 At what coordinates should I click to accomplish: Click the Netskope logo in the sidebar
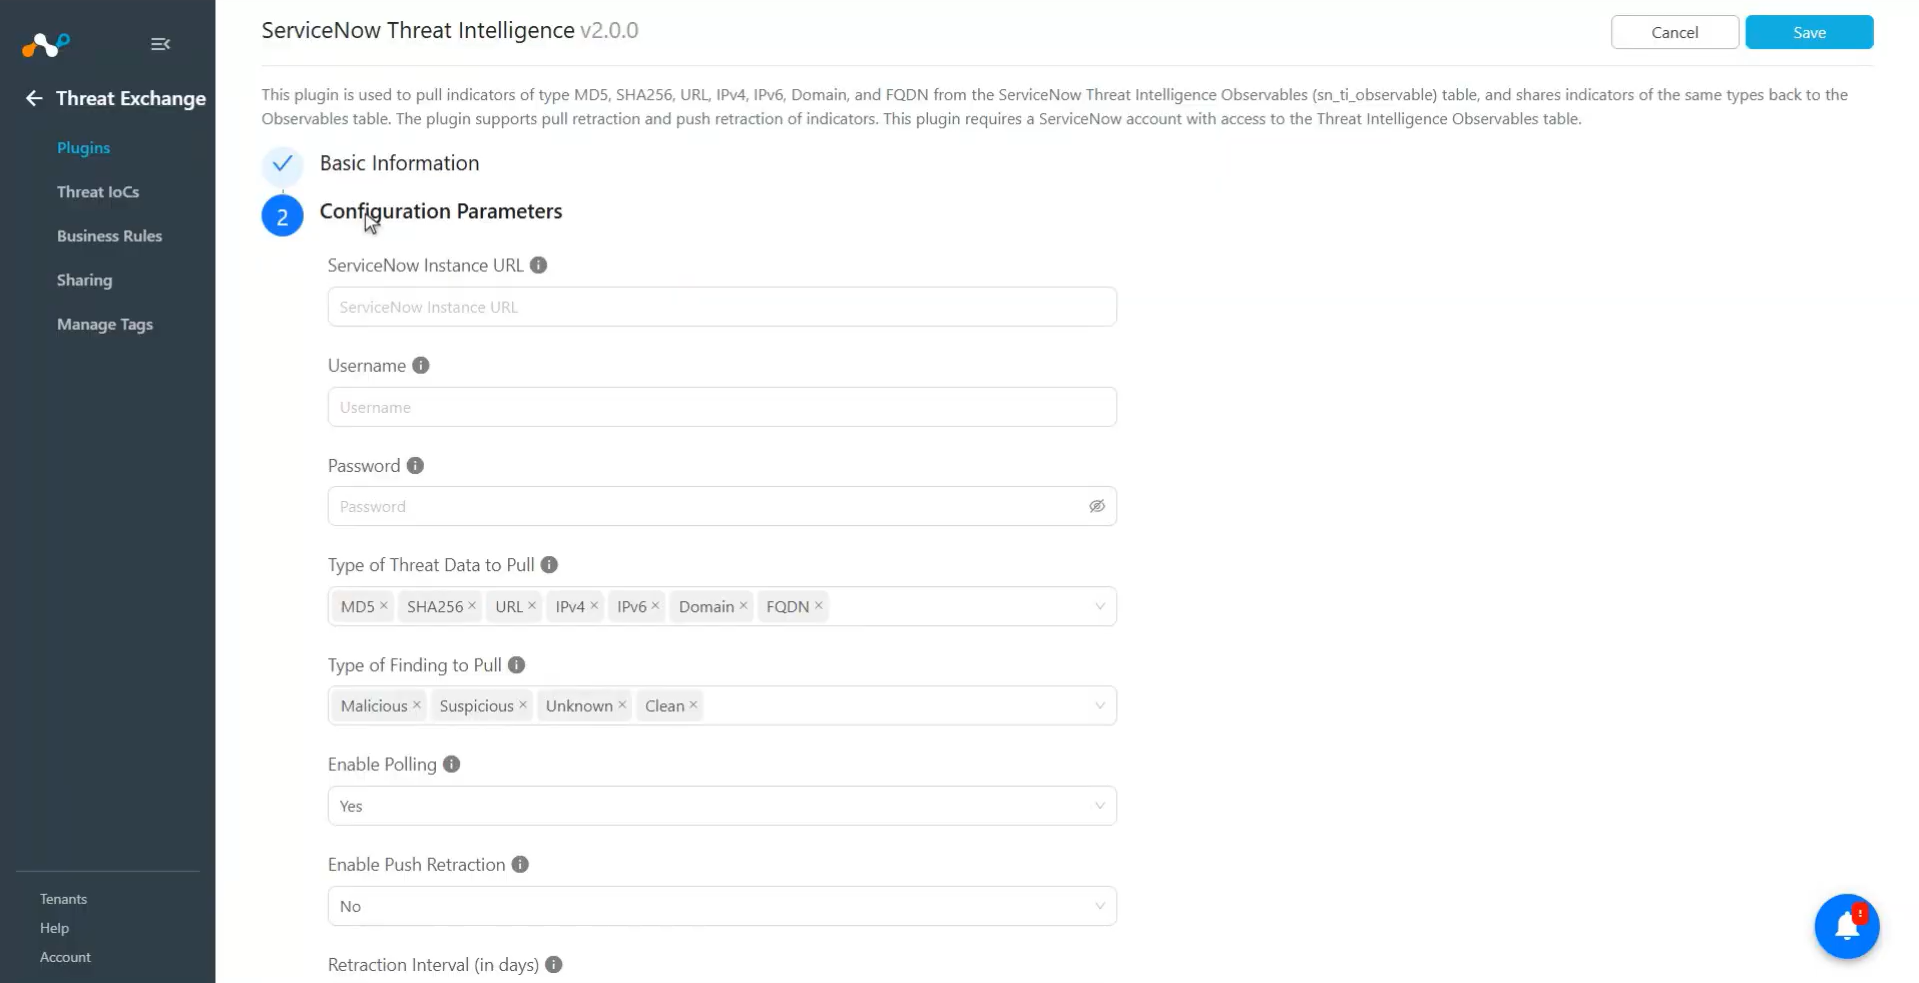coord(46,44)
